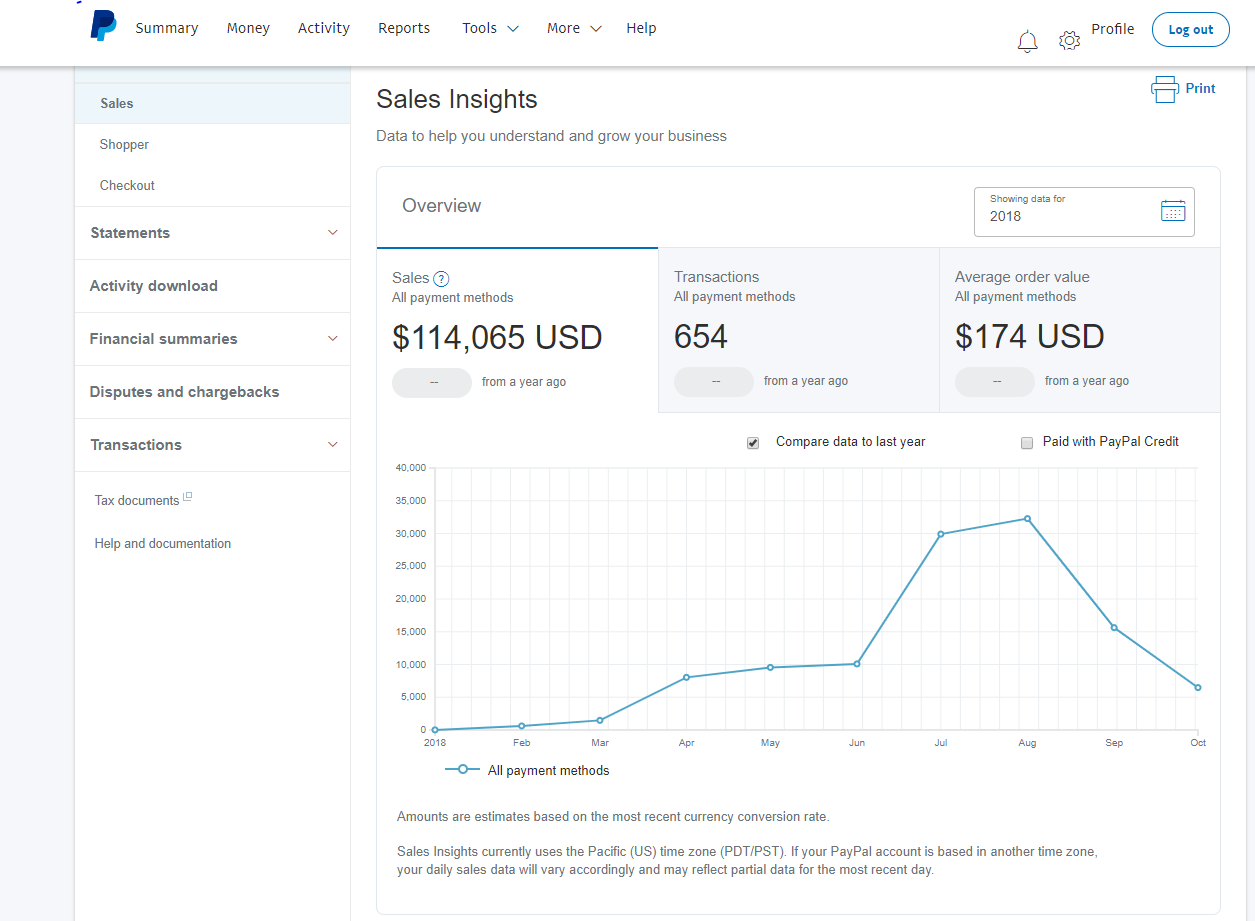Expand the Transactions sidebar section chevron
The image size is (1255, 921).
333,444
